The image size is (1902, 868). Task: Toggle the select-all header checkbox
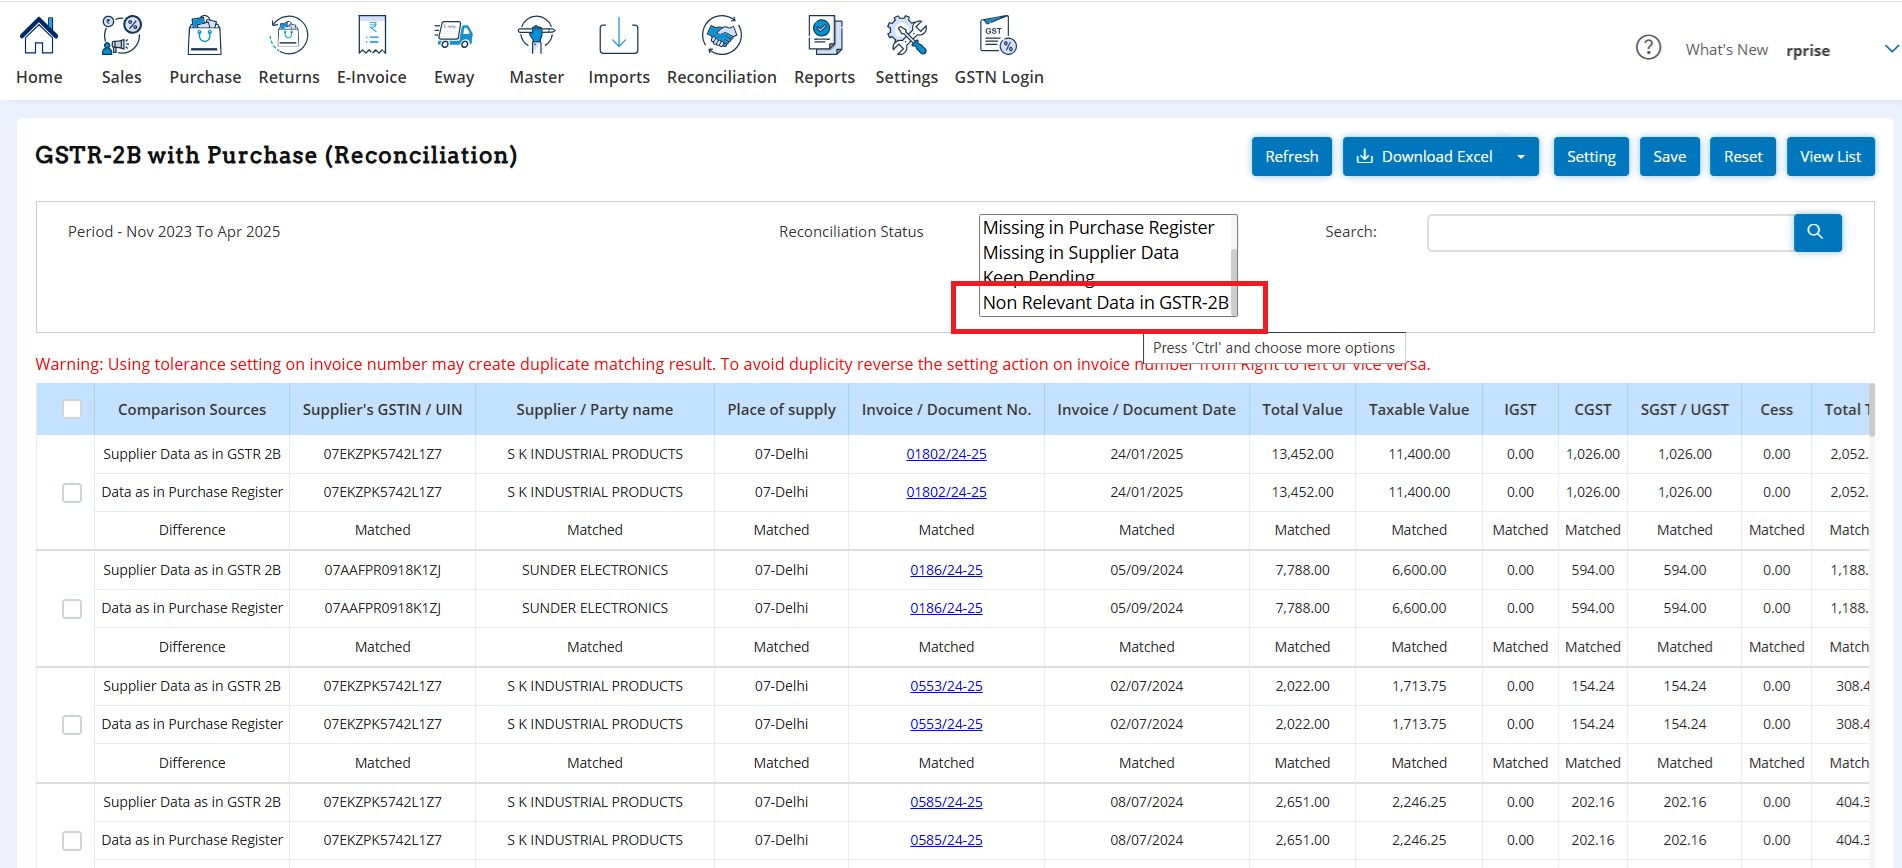pyautogui.click(x=72, y=409)
